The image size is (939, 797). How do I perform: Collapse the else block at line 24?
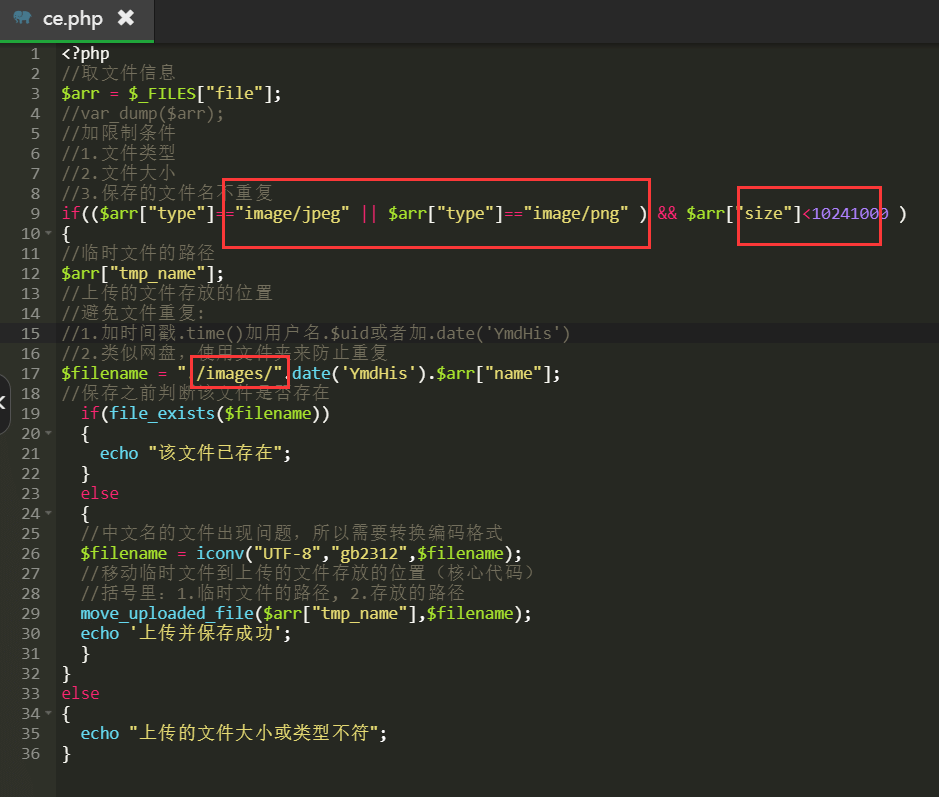point(49,513)
